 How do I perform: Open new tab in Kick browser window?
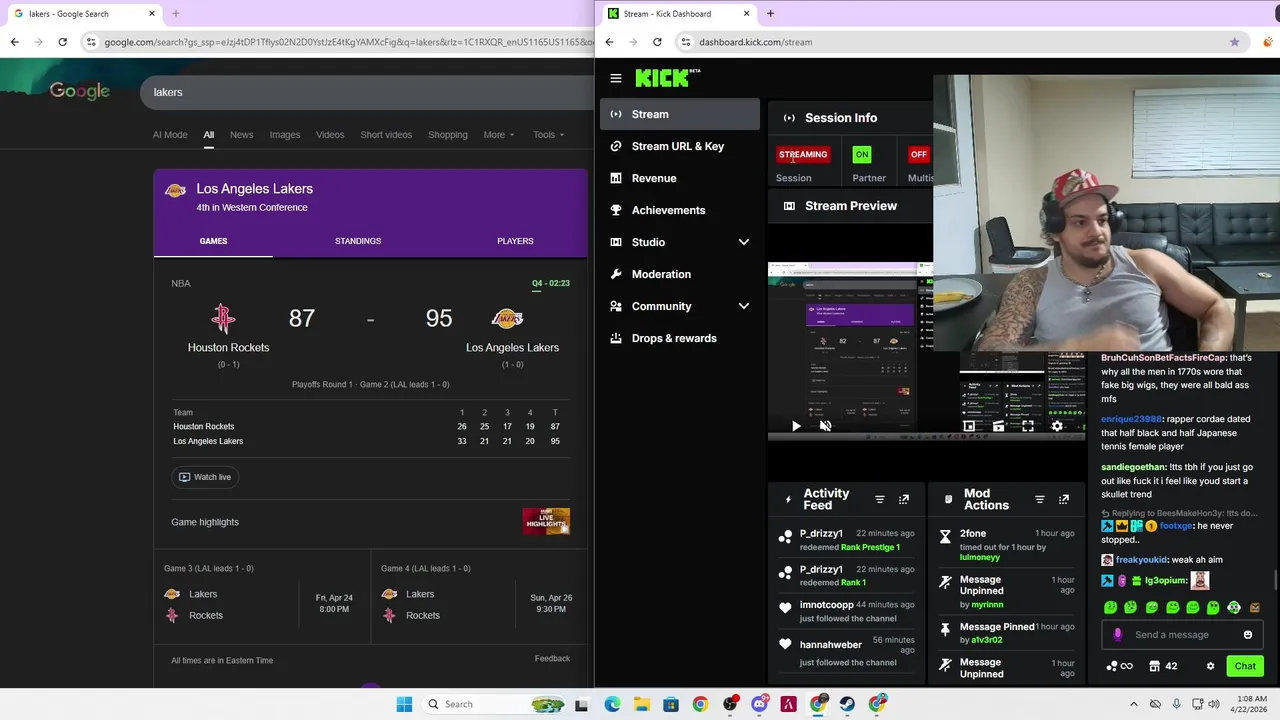click(x=770, y=14)
